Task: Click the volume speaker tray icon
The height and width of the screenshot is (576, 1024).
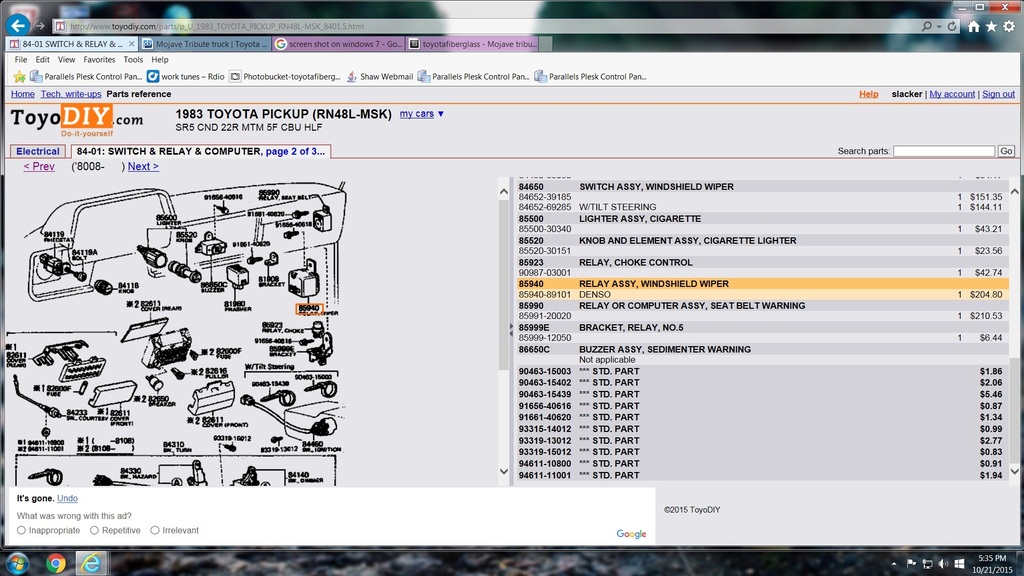Action: click(943, 564)
